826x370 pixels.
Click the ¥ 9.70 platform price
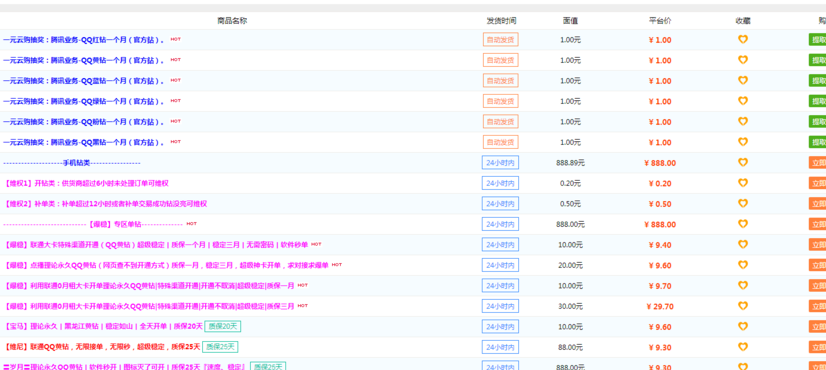(660, 286)
